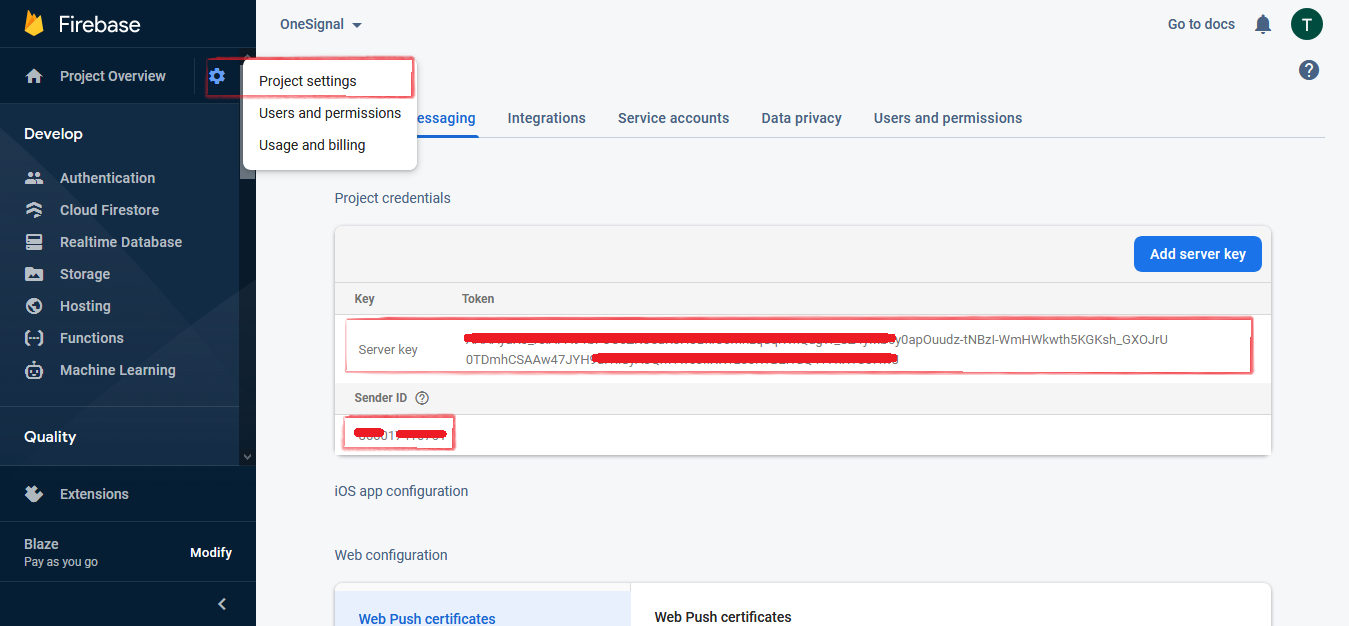Select Project settings menu item

coord(308,81)
